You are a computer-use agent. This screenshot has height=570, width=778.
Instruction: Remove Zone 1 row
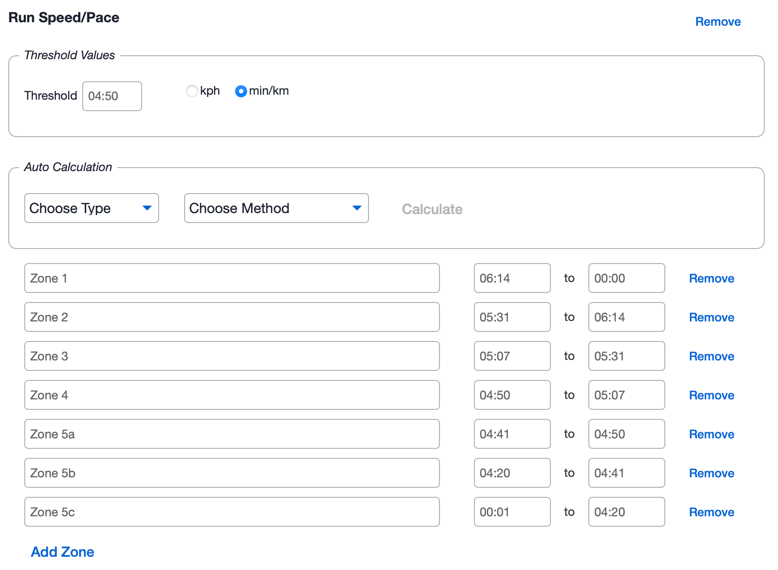coord(712,278)
